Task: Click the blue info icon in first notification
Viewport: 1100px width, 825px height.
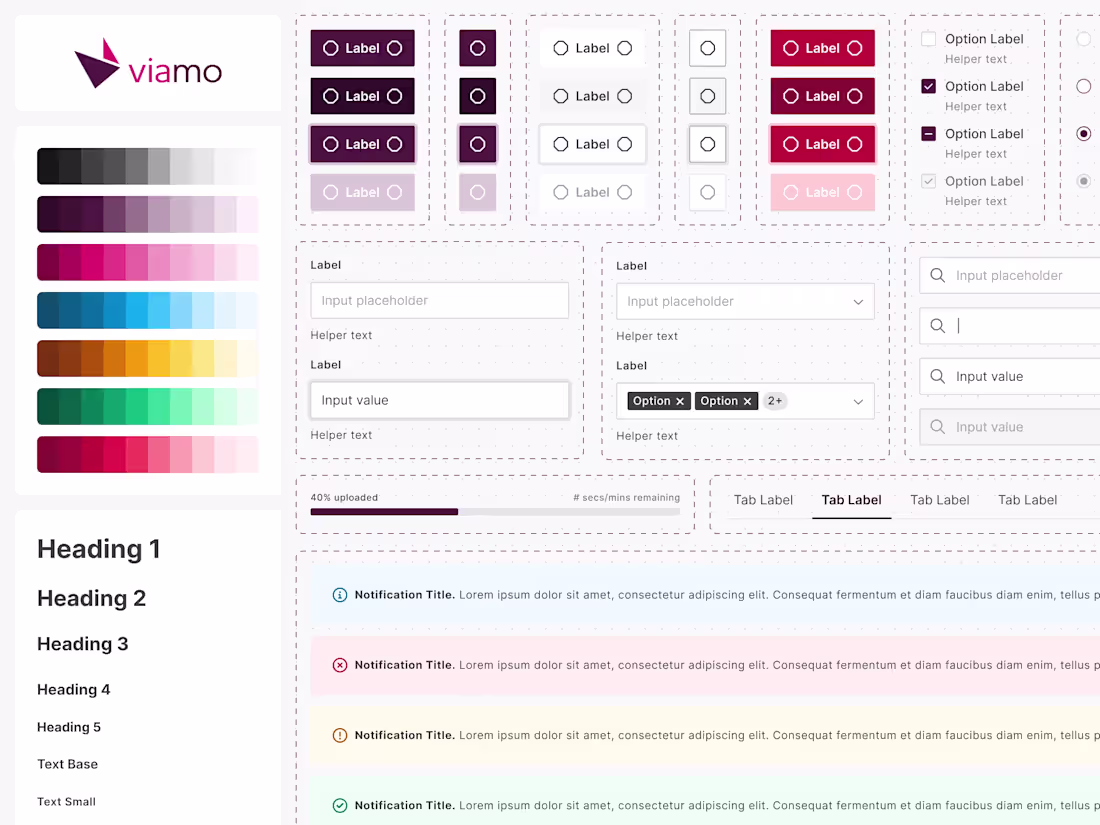Action: pyautogui.click(x=340, y=594)
